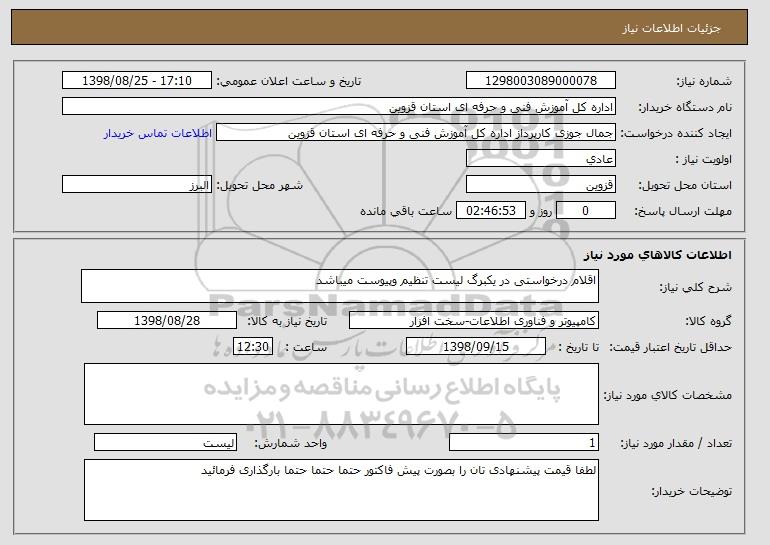Click the واحد شمارش field showing لیست

tap(165, 442)
